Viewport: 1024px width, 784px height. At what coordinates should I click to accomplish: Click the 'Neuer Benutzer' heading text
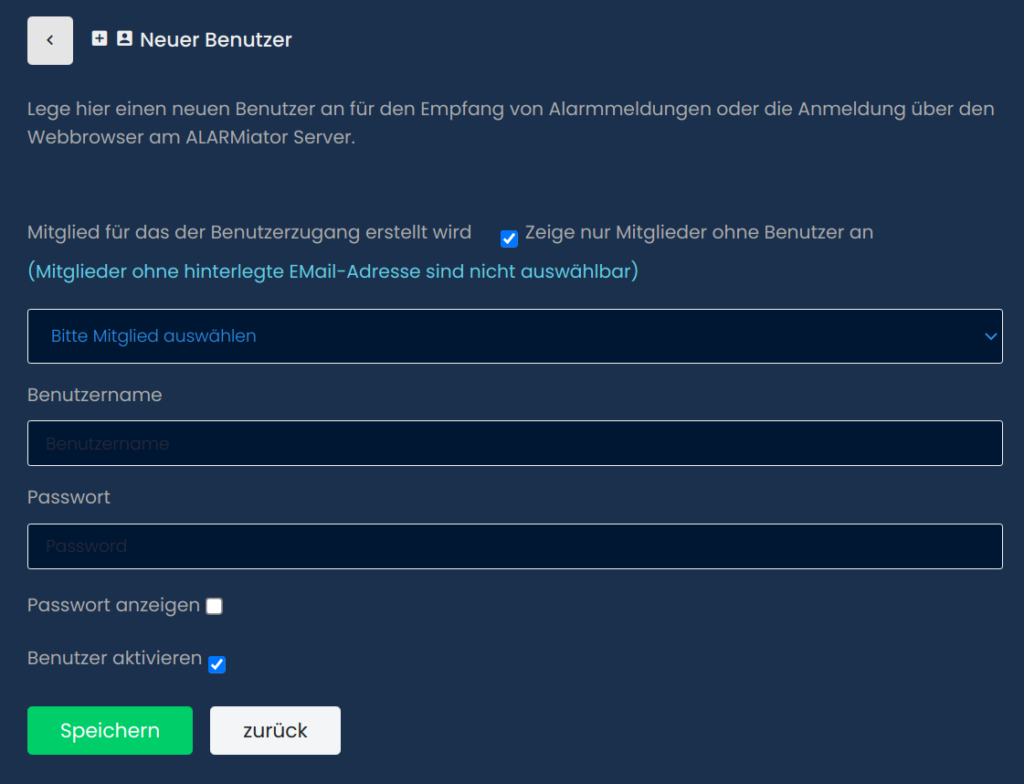[216, 40]
